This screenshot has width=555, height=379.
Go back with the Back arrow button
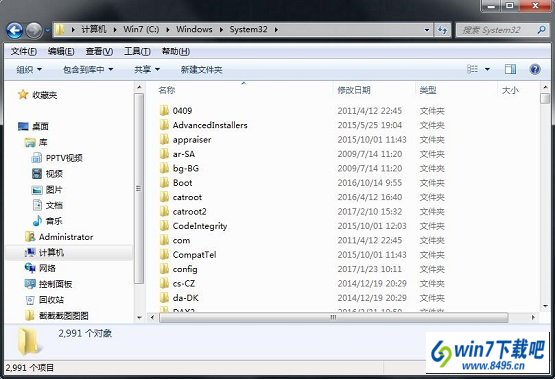(15, 30)
